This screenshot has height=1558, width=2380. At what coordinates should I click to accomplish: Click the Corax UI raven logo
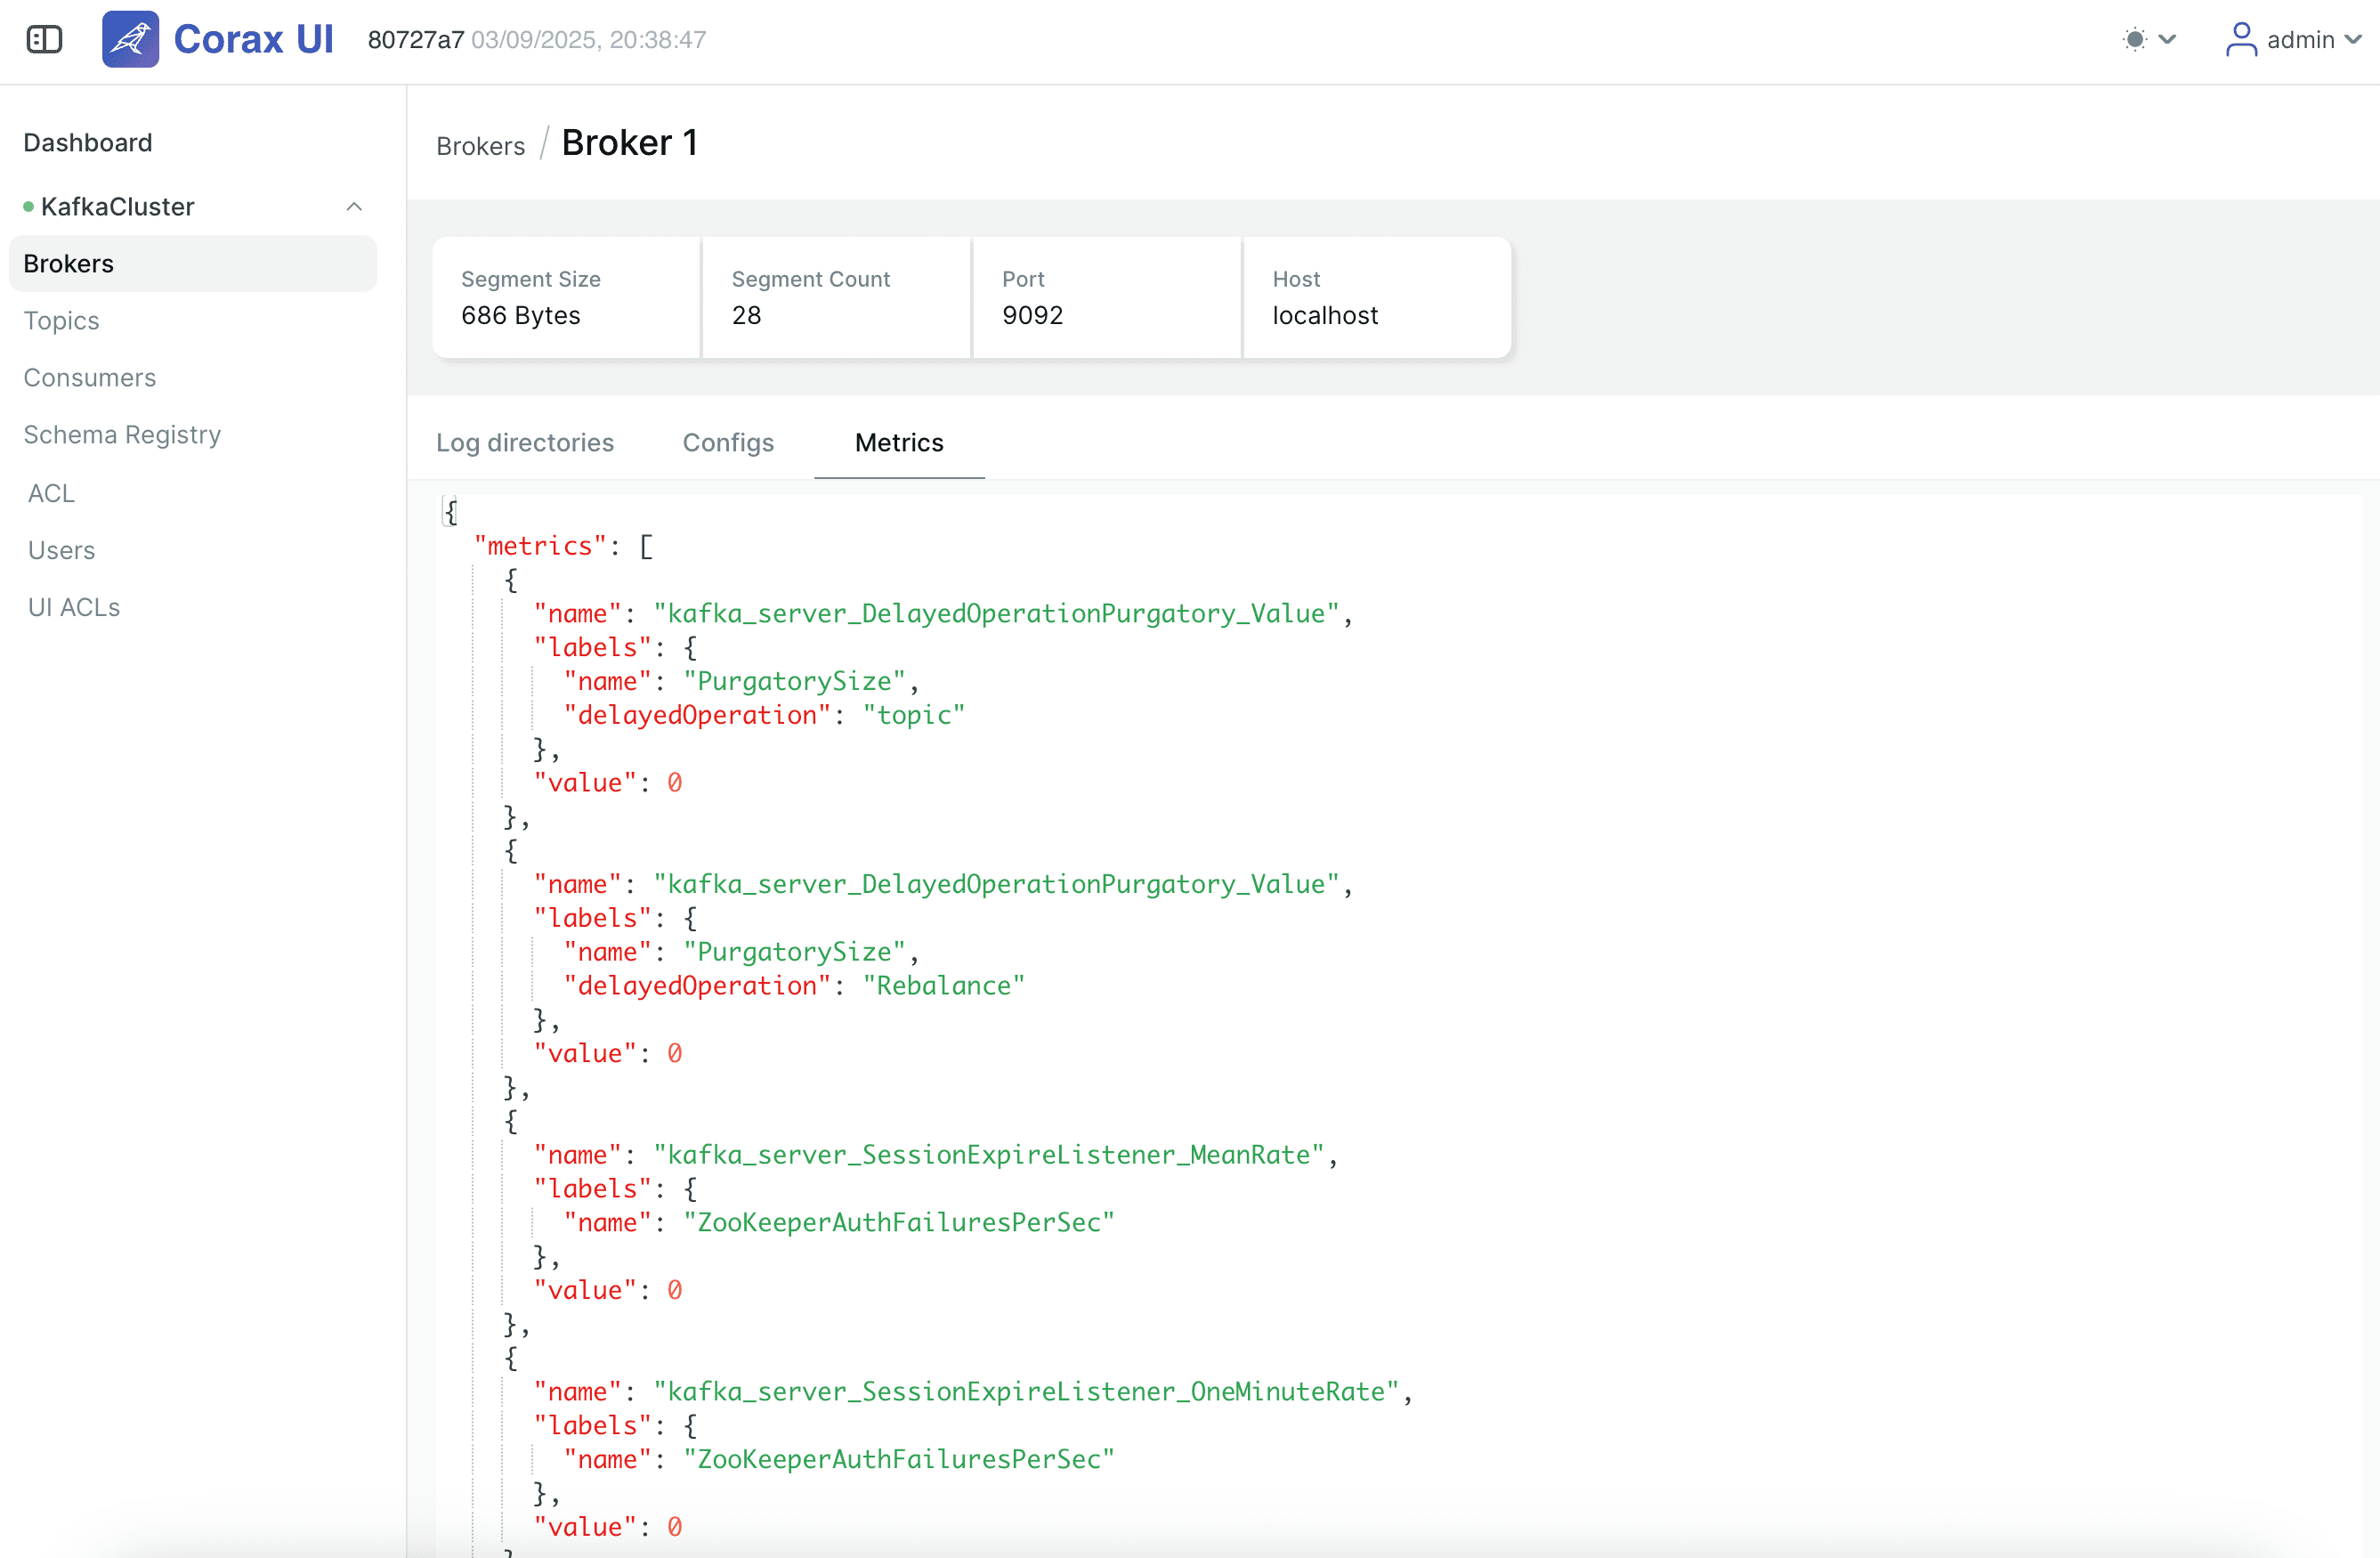(x=130, y=40)
